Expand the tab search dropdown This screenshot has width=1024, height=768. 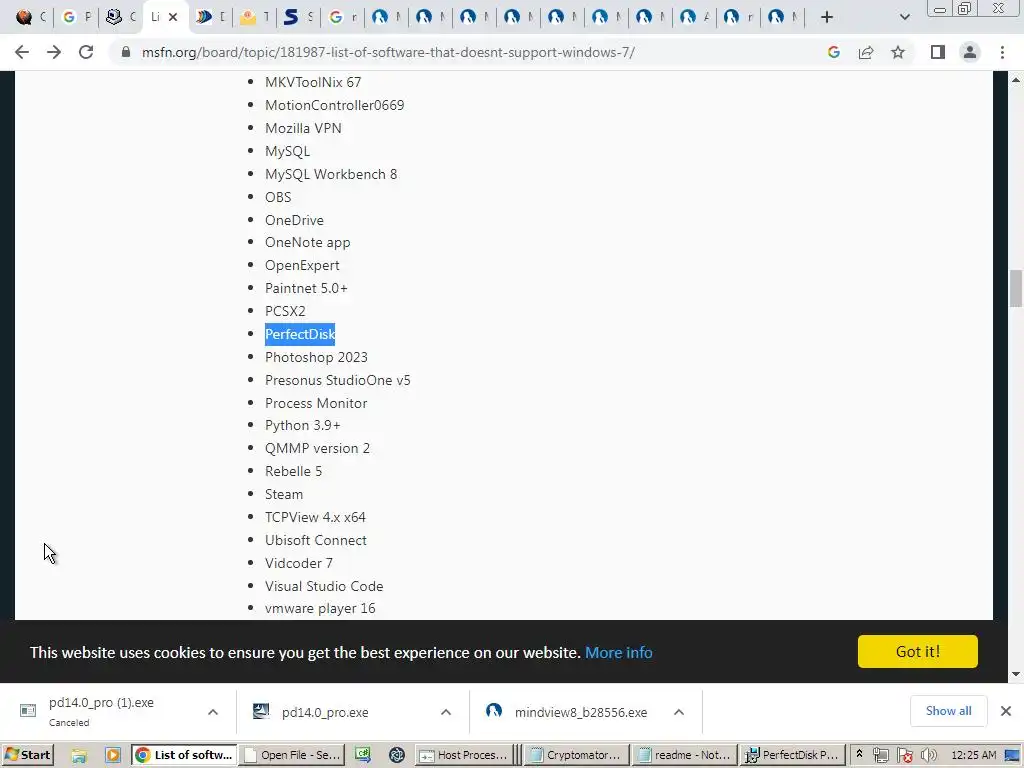coord(904,17)
